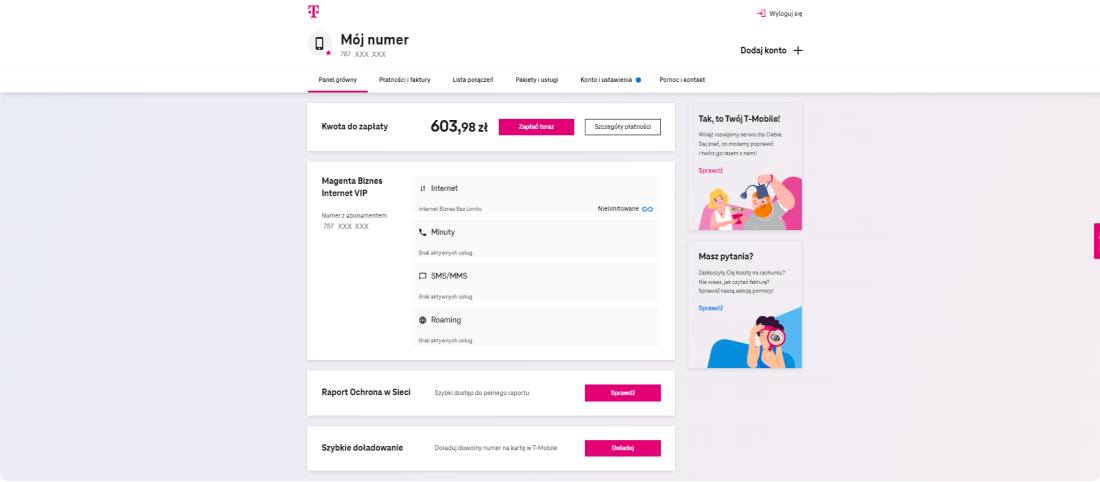Click the Roaming globe icon
Viewport: 1100px width, 482px height.
[x=423, y=320]
